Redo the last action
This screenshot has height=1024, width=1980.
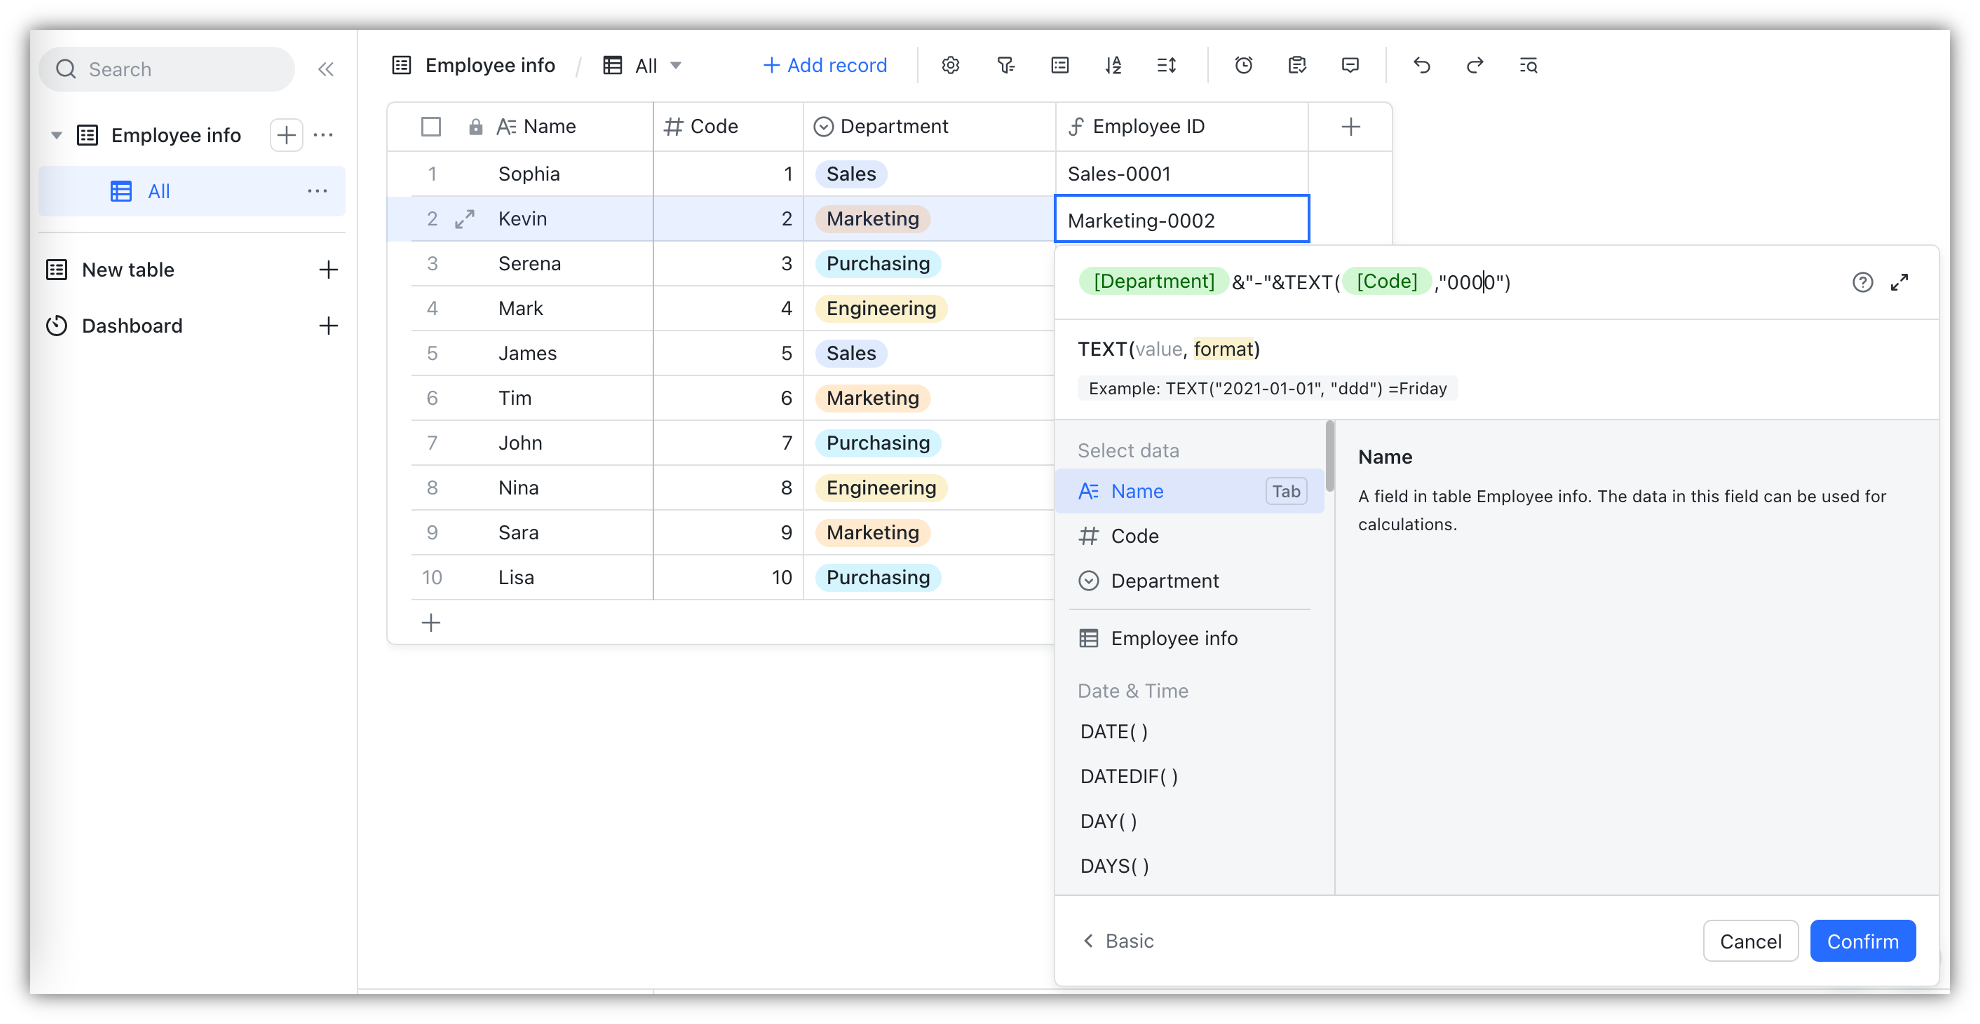point(1474,65)
